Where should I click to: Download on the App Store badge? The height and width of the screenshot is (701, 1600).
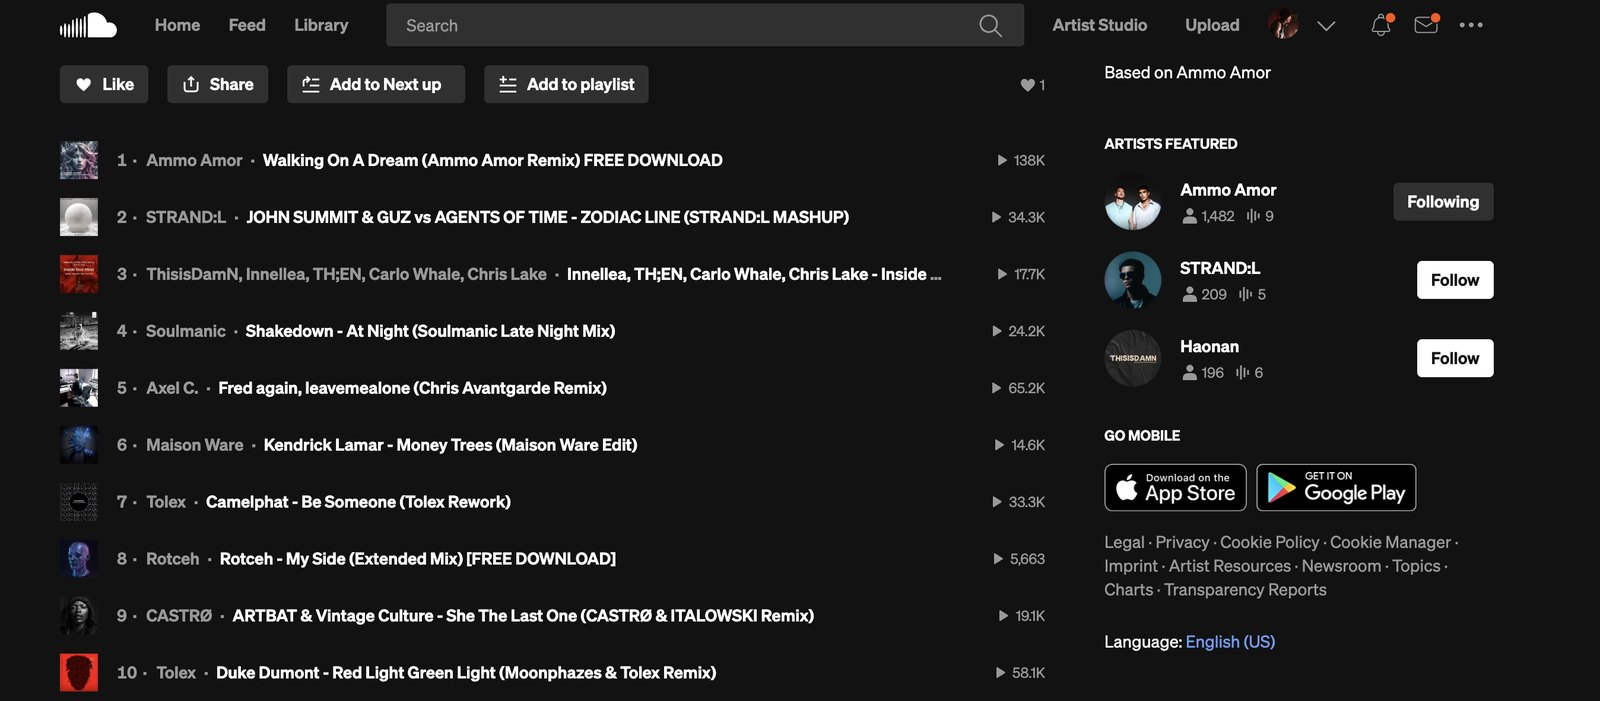(x=1175, y=488)
